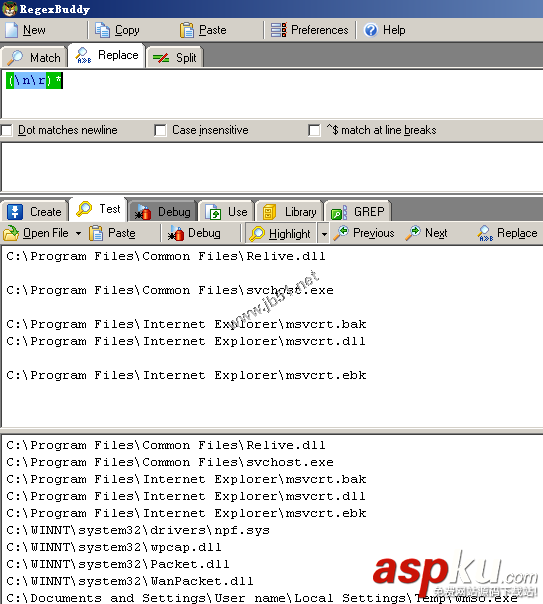Click npf.sys line in results pane

138,530
